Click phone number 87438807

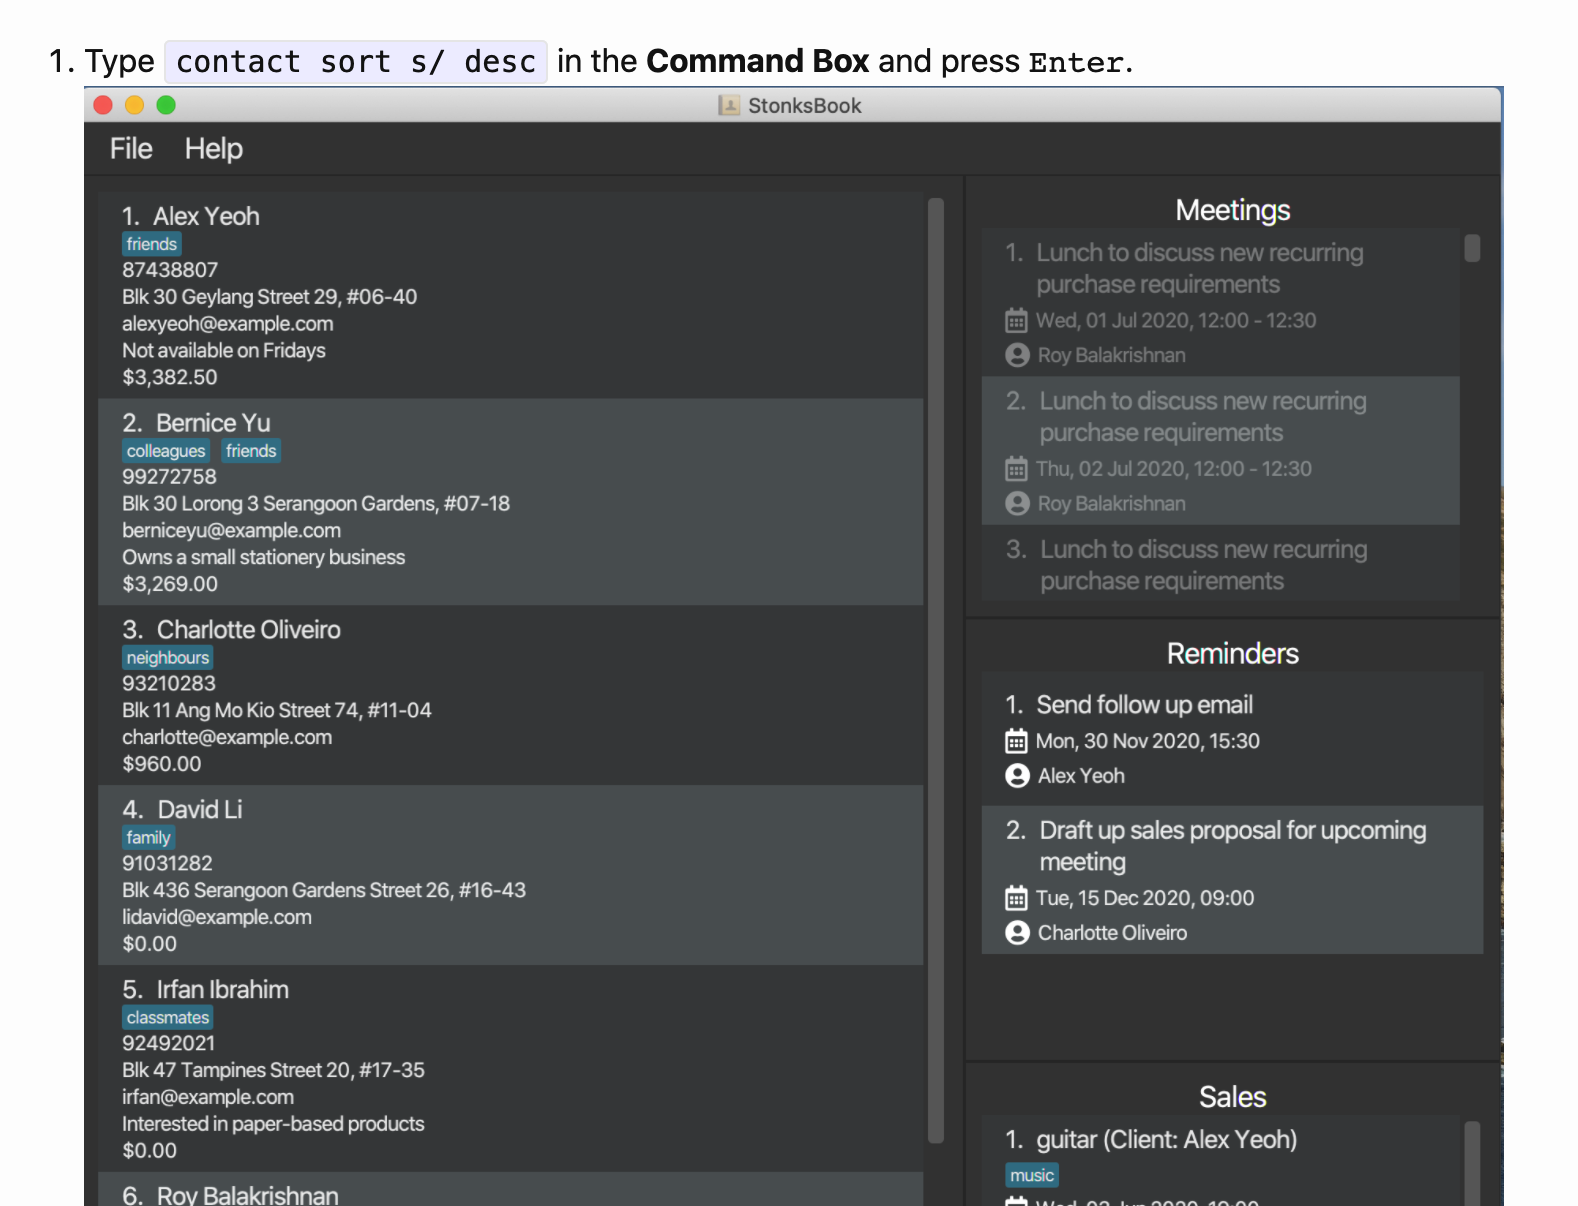coord(170,270)
